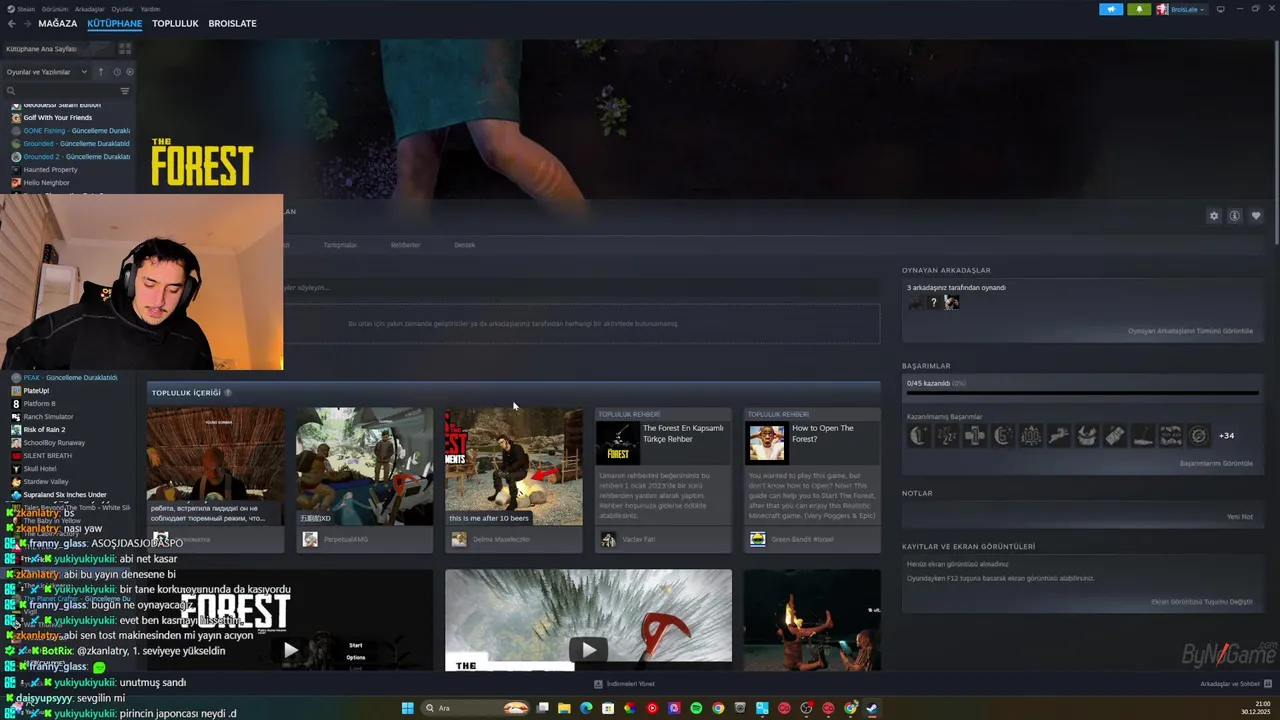1280x720 pixels.
Task: Click the question mark friend avatar
Action: click(x=934, y=302)
